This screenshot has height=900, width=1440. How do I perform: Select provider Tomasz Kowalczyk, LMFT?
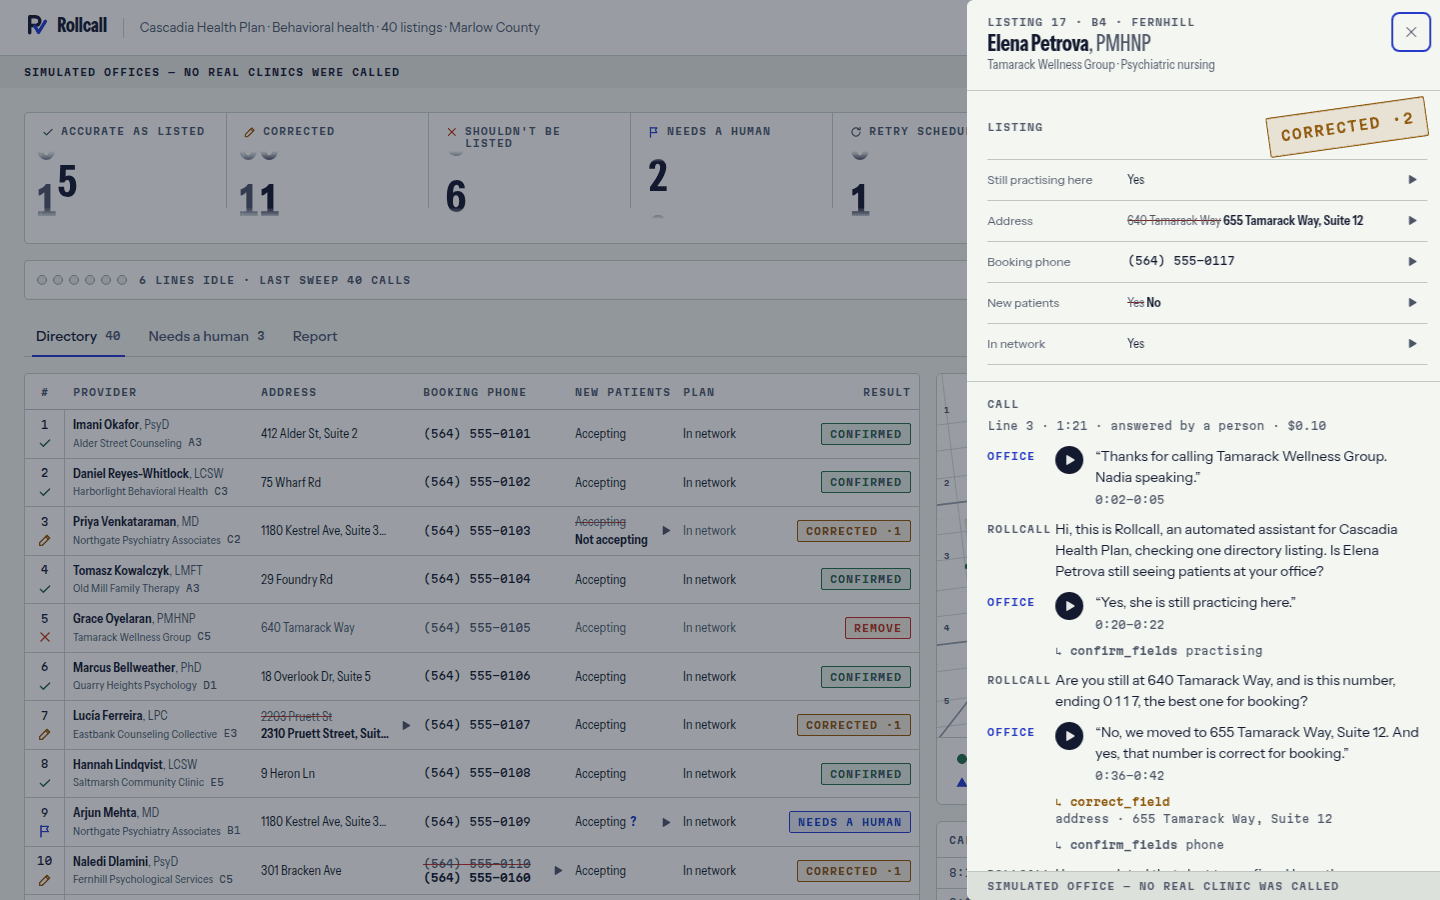[x=138, y=570]
